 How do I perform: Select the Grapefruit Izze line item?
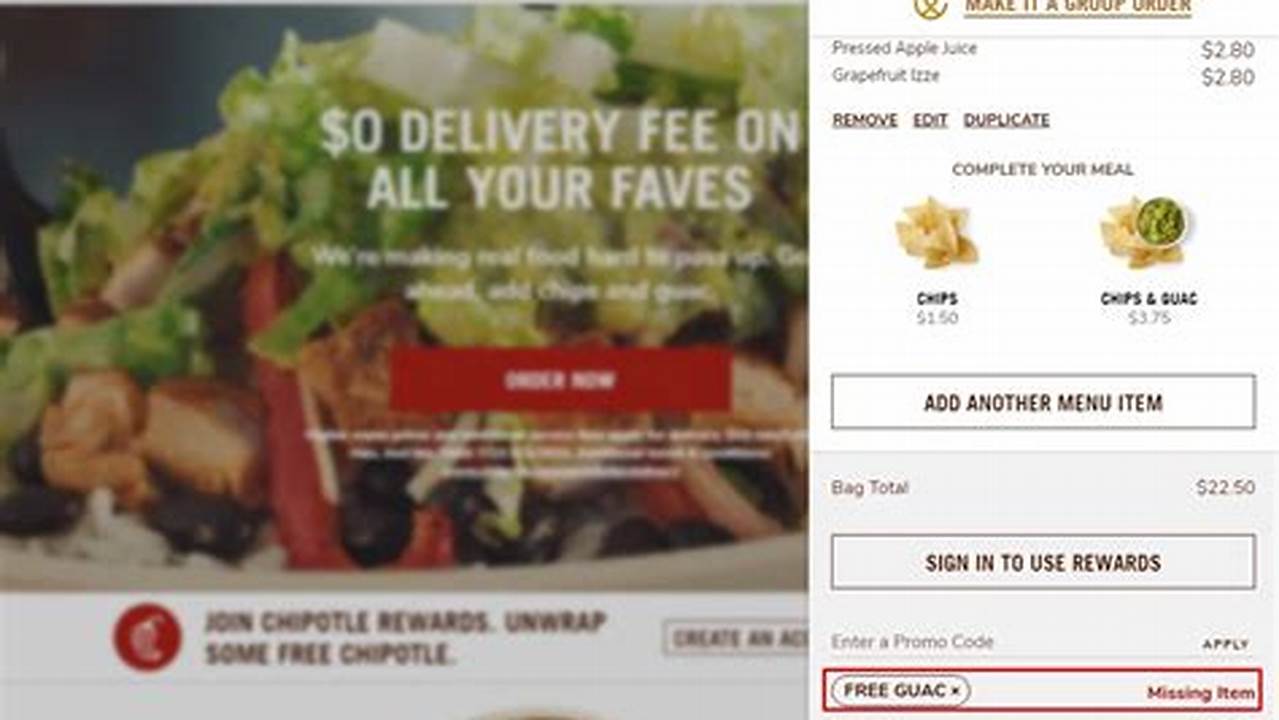[x=1043, y=76]
